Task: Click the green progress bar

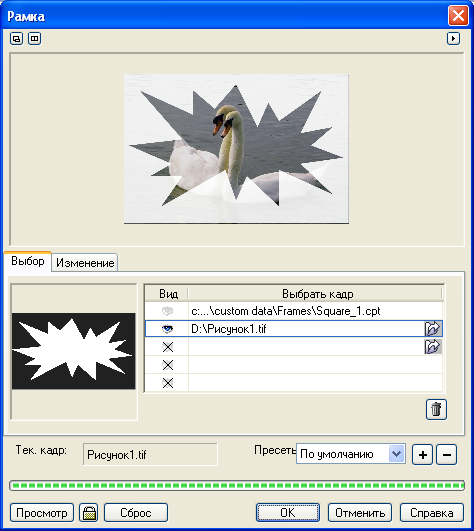Action: 237,486
